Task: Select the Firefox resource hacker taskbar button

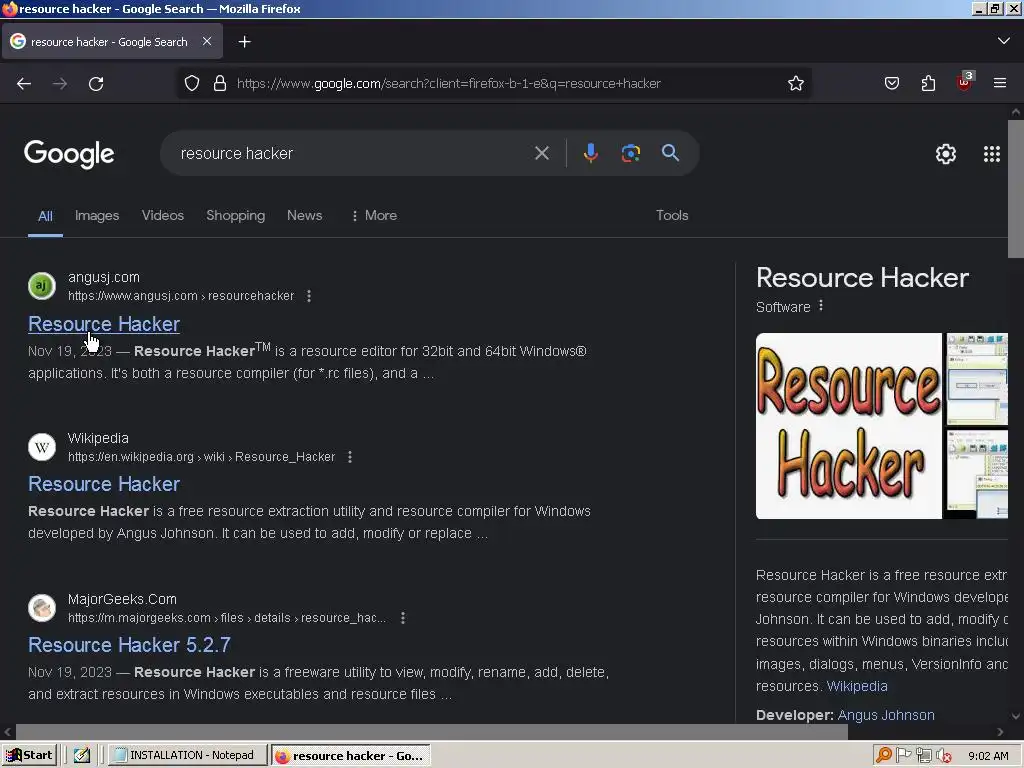Action: click(x=350, y=756)
